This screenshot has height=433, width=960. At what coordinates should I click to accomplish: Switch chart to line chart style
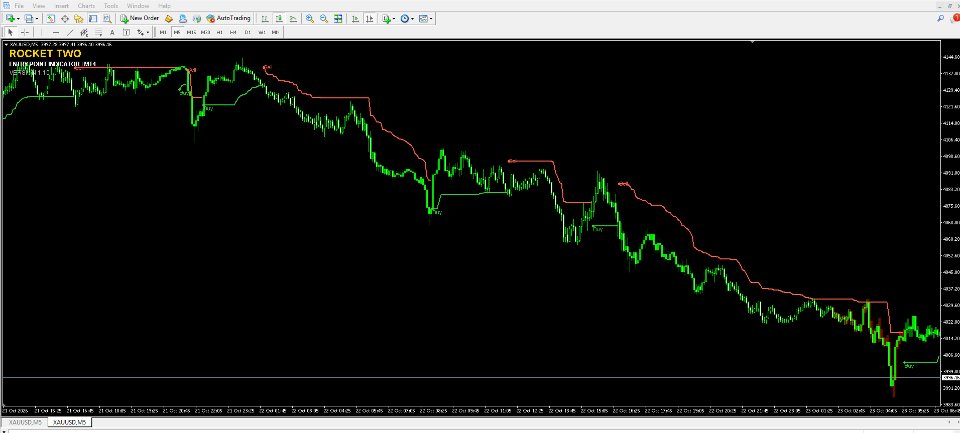coord(293,18)
